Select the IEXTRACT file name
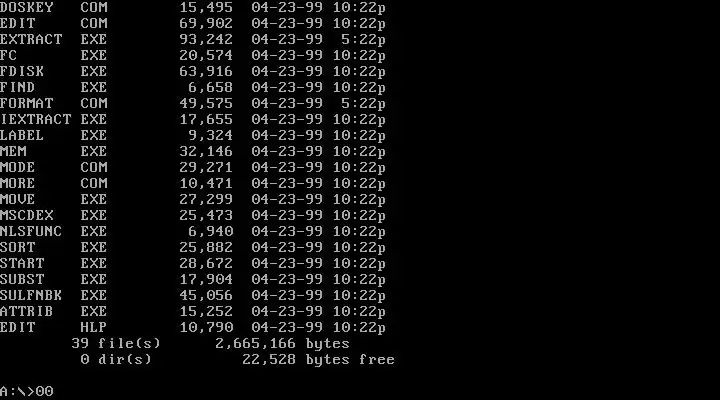720x400 pixels. pos(36,119)
